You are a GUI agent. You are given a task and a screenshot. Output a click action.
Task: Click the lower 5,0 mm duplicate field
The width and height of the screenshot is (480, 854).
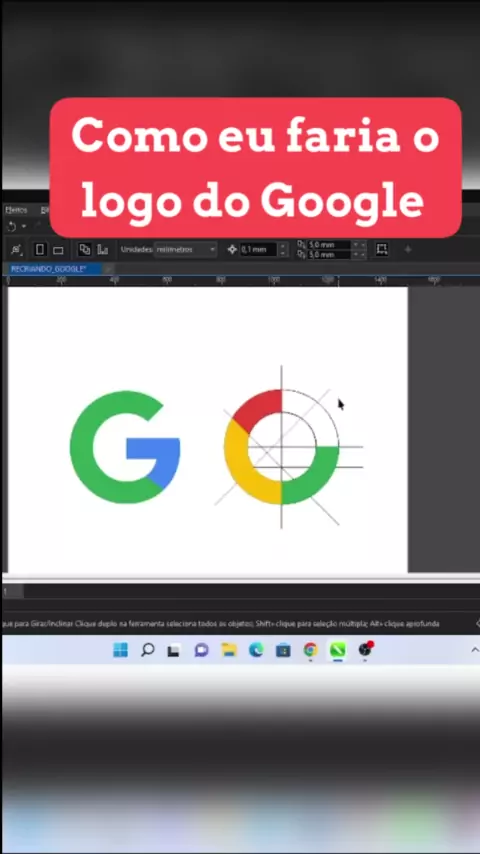click(329, 254)
